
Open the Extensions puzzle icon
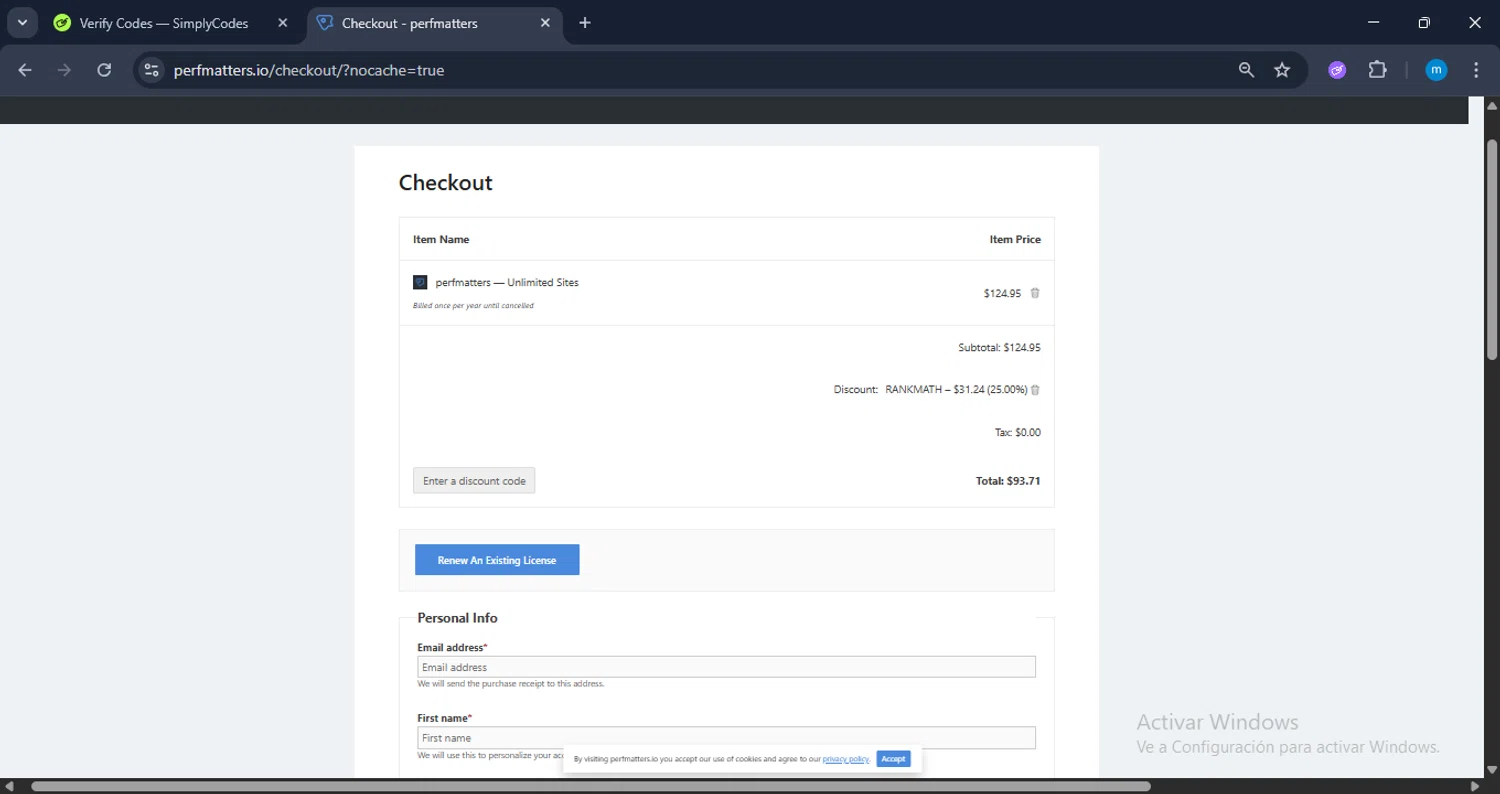1378,70
